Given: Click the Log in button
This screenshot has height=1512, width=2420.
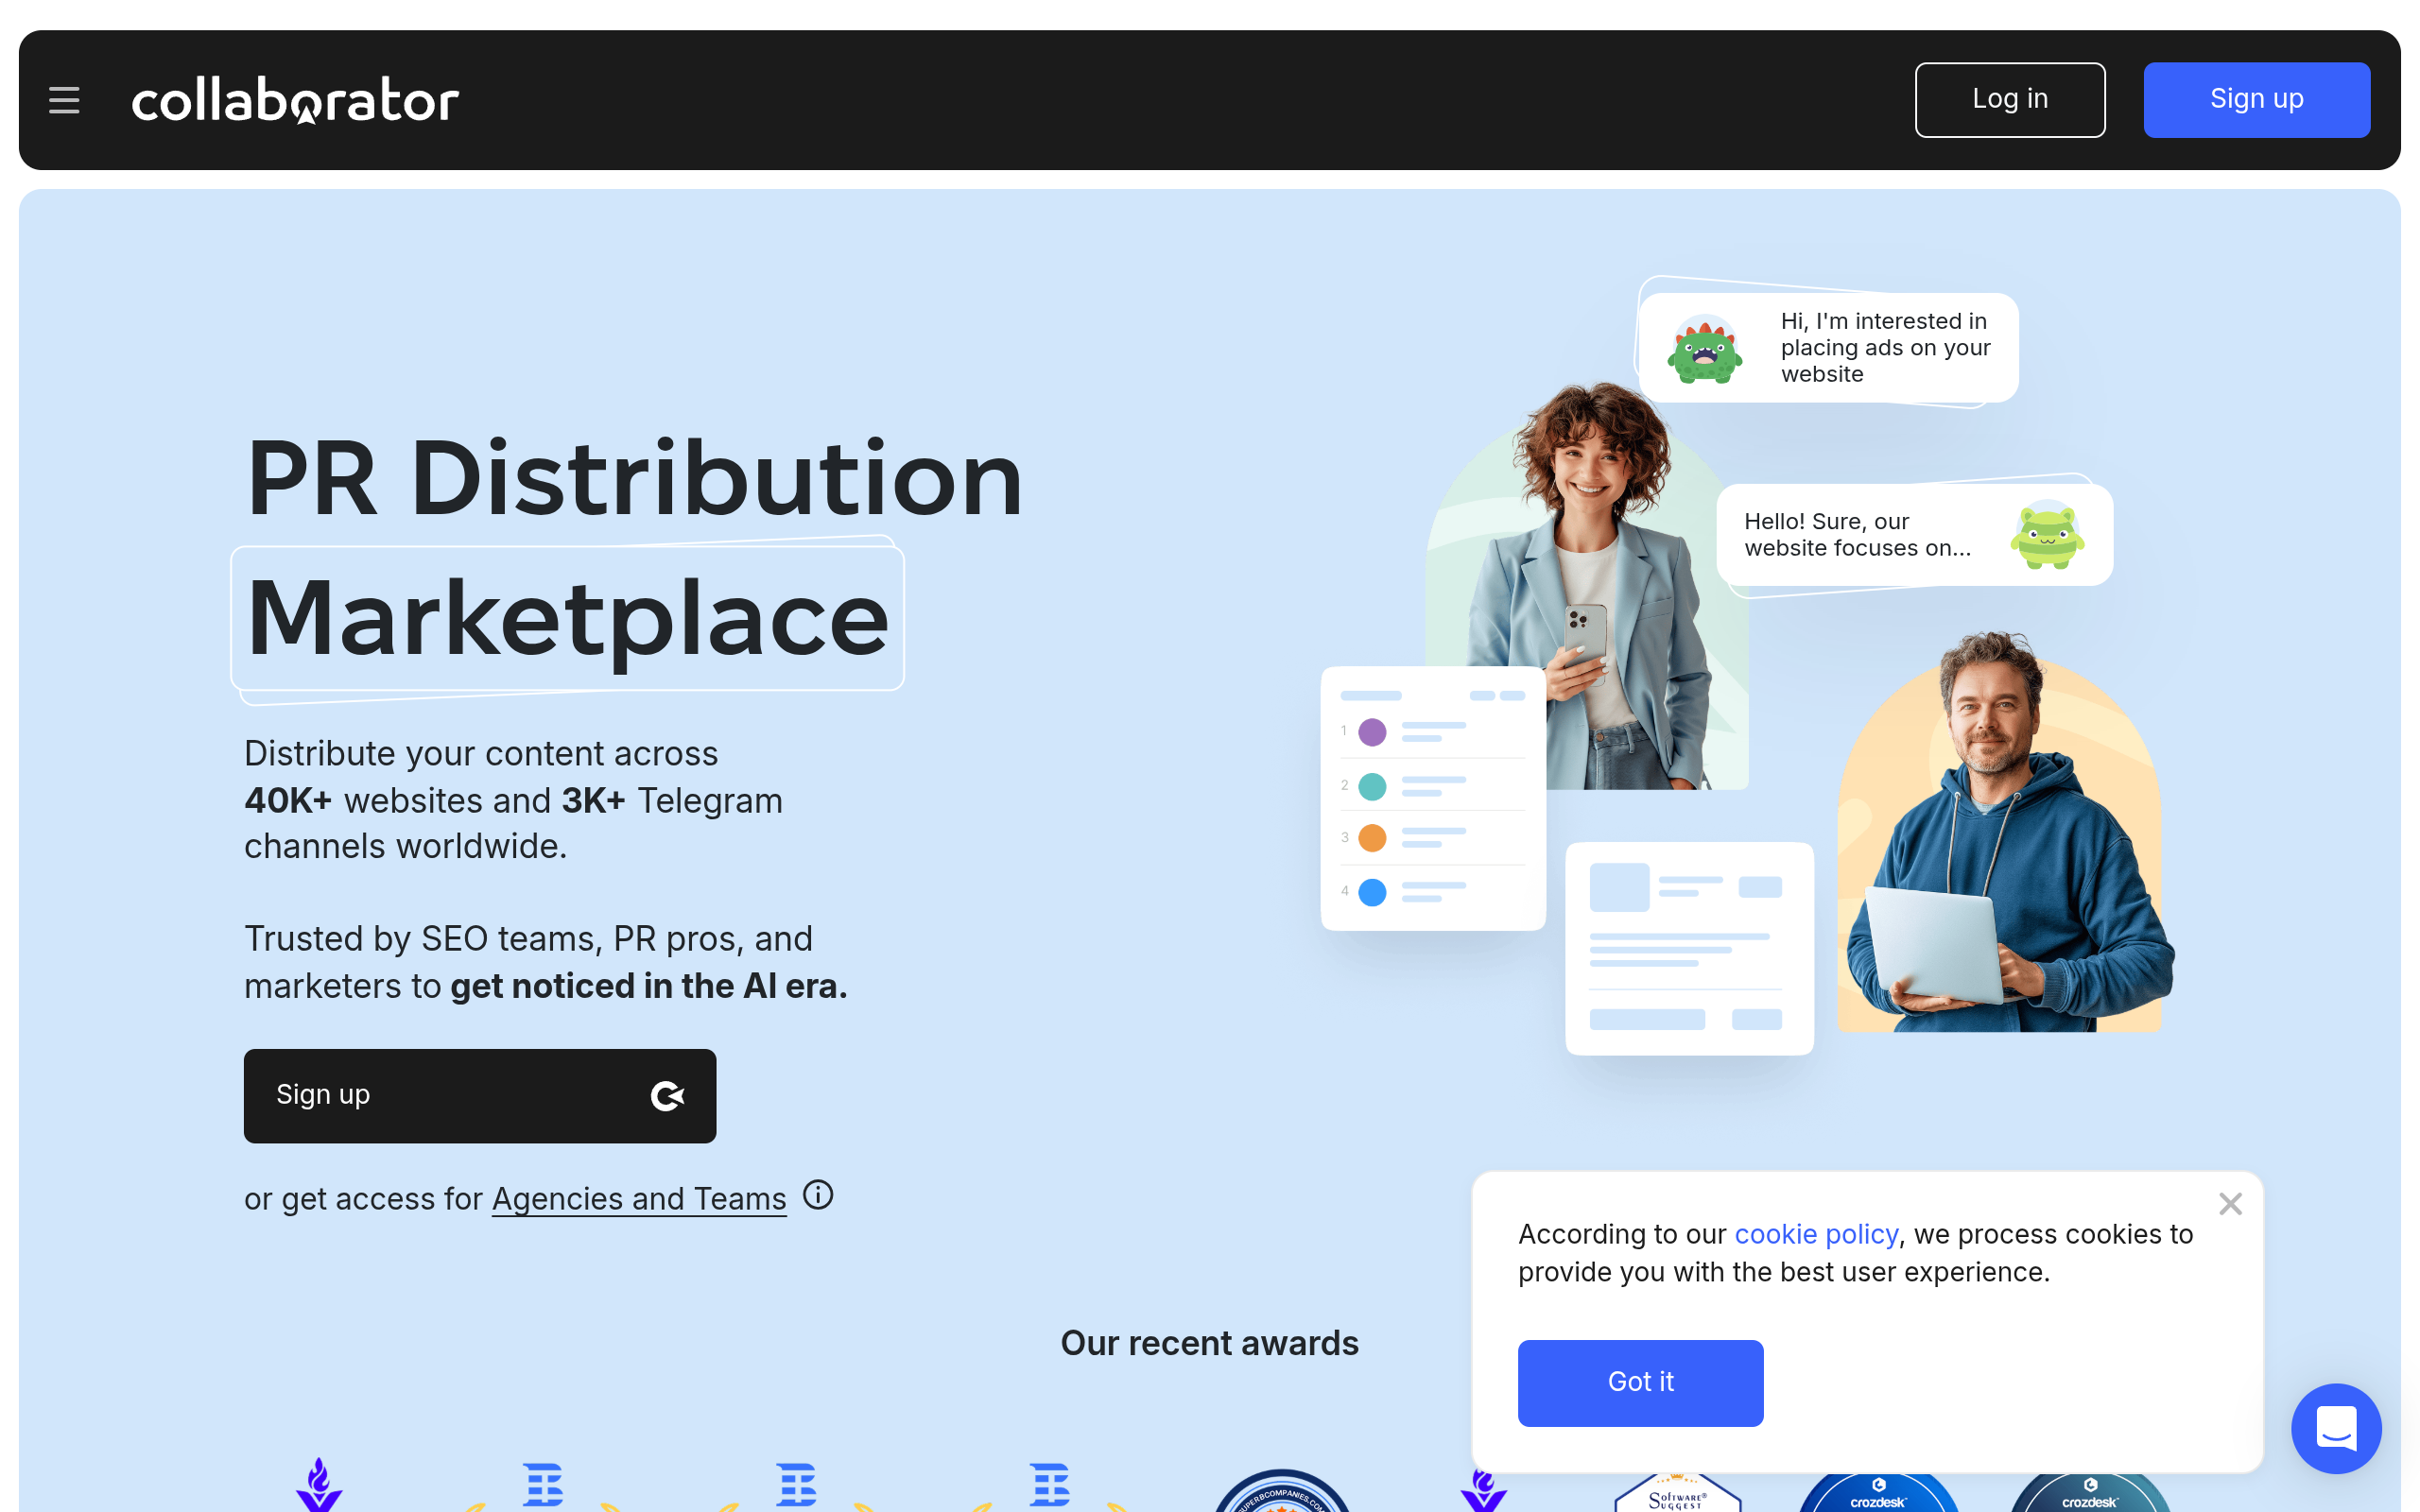Looking at the screenshot, I should pyautogui.click(x=2010, y=100).
